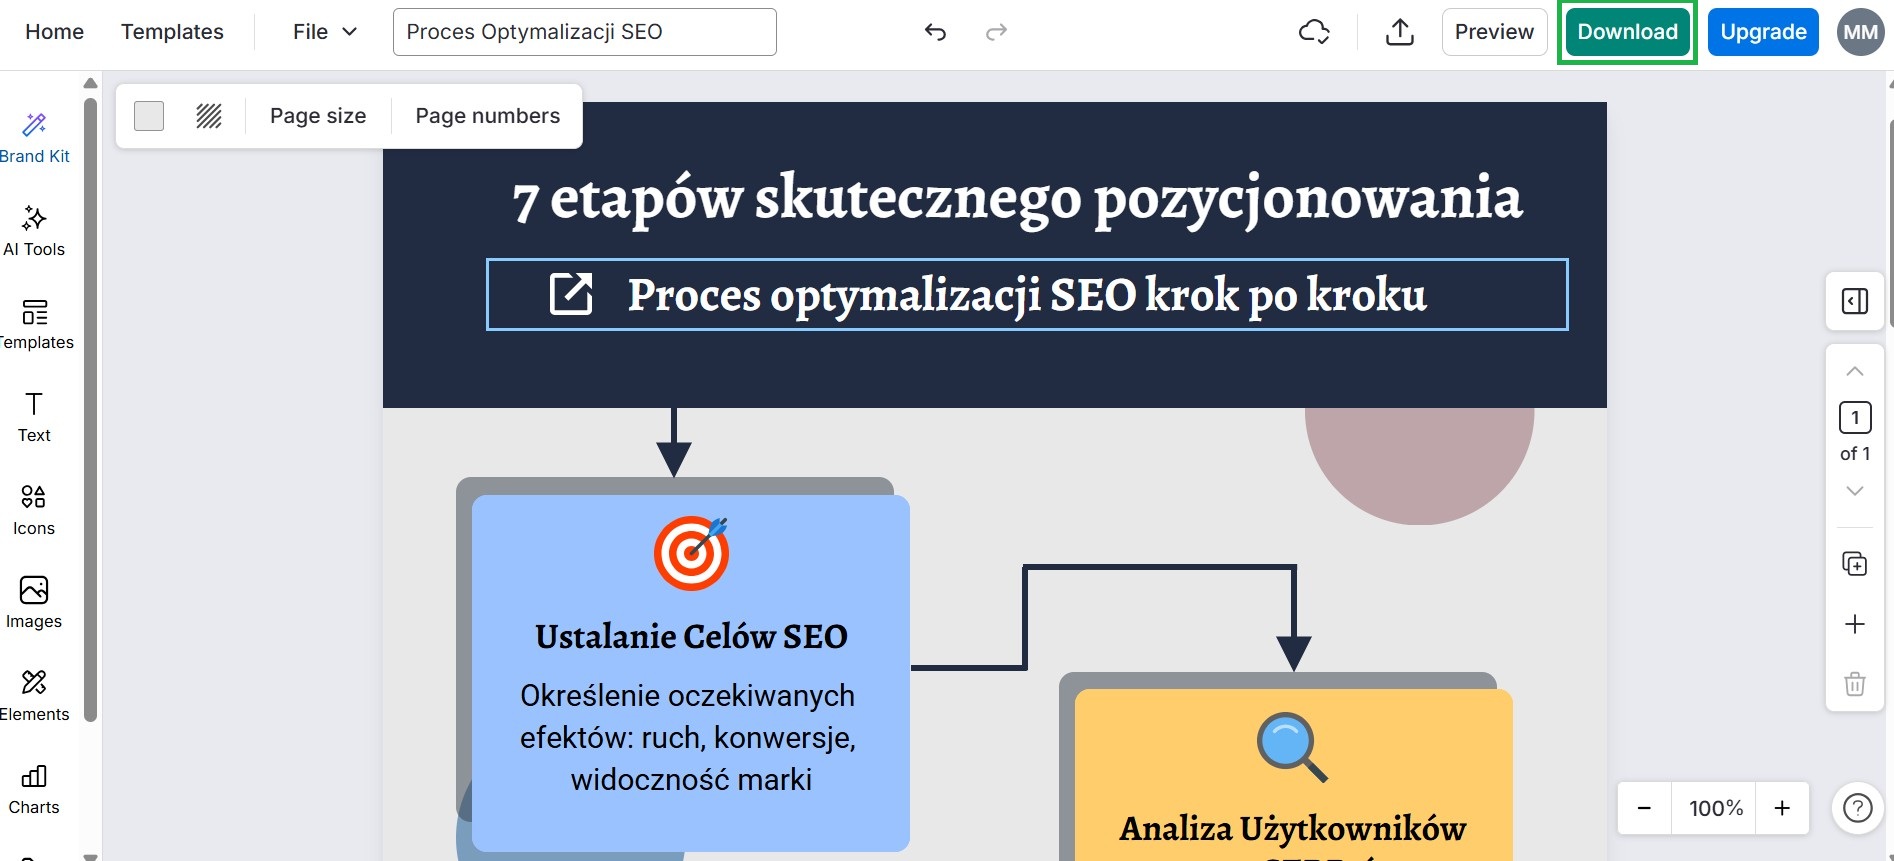Open the Images panel
This screenshot has width=1894, height=861.
pyautogui.click(x=34, y=603)
